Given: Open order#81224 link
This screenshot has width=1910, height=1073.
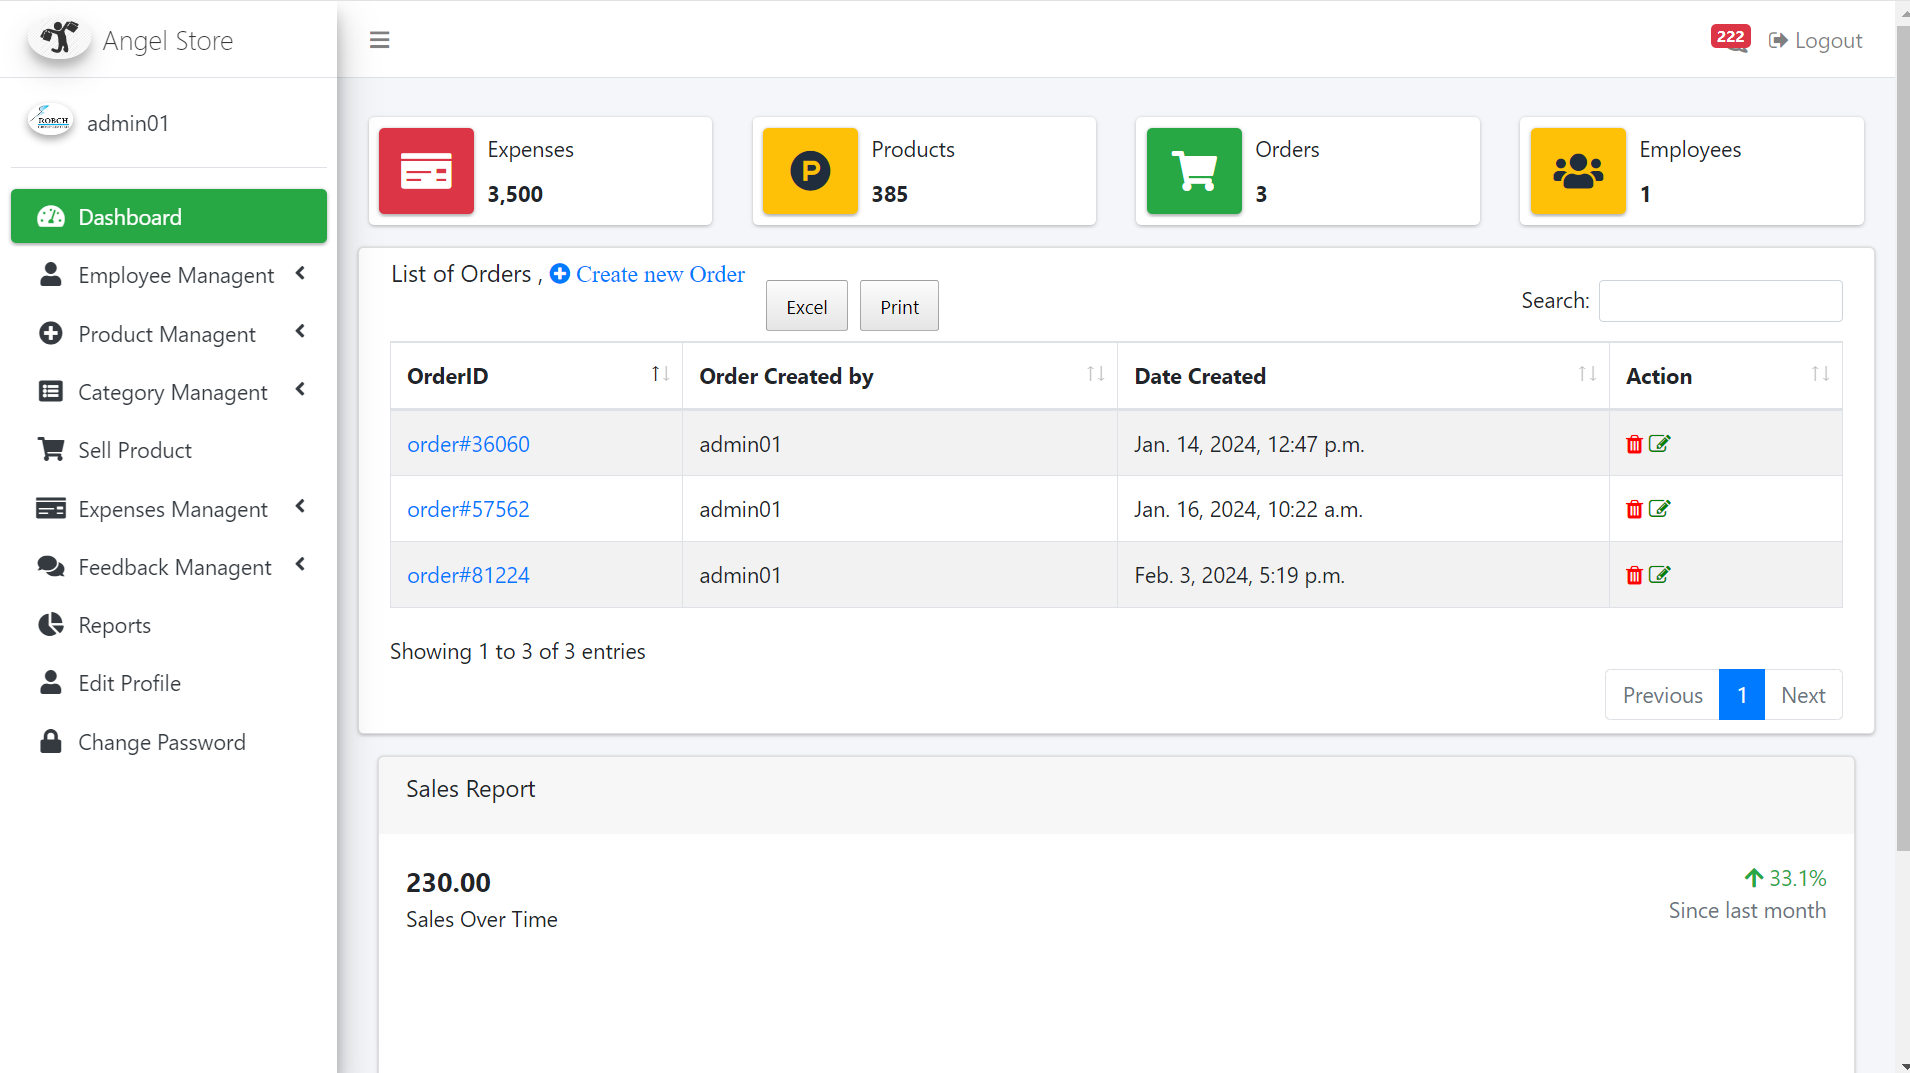Looking at the screenshot, I should coord(468,575).
